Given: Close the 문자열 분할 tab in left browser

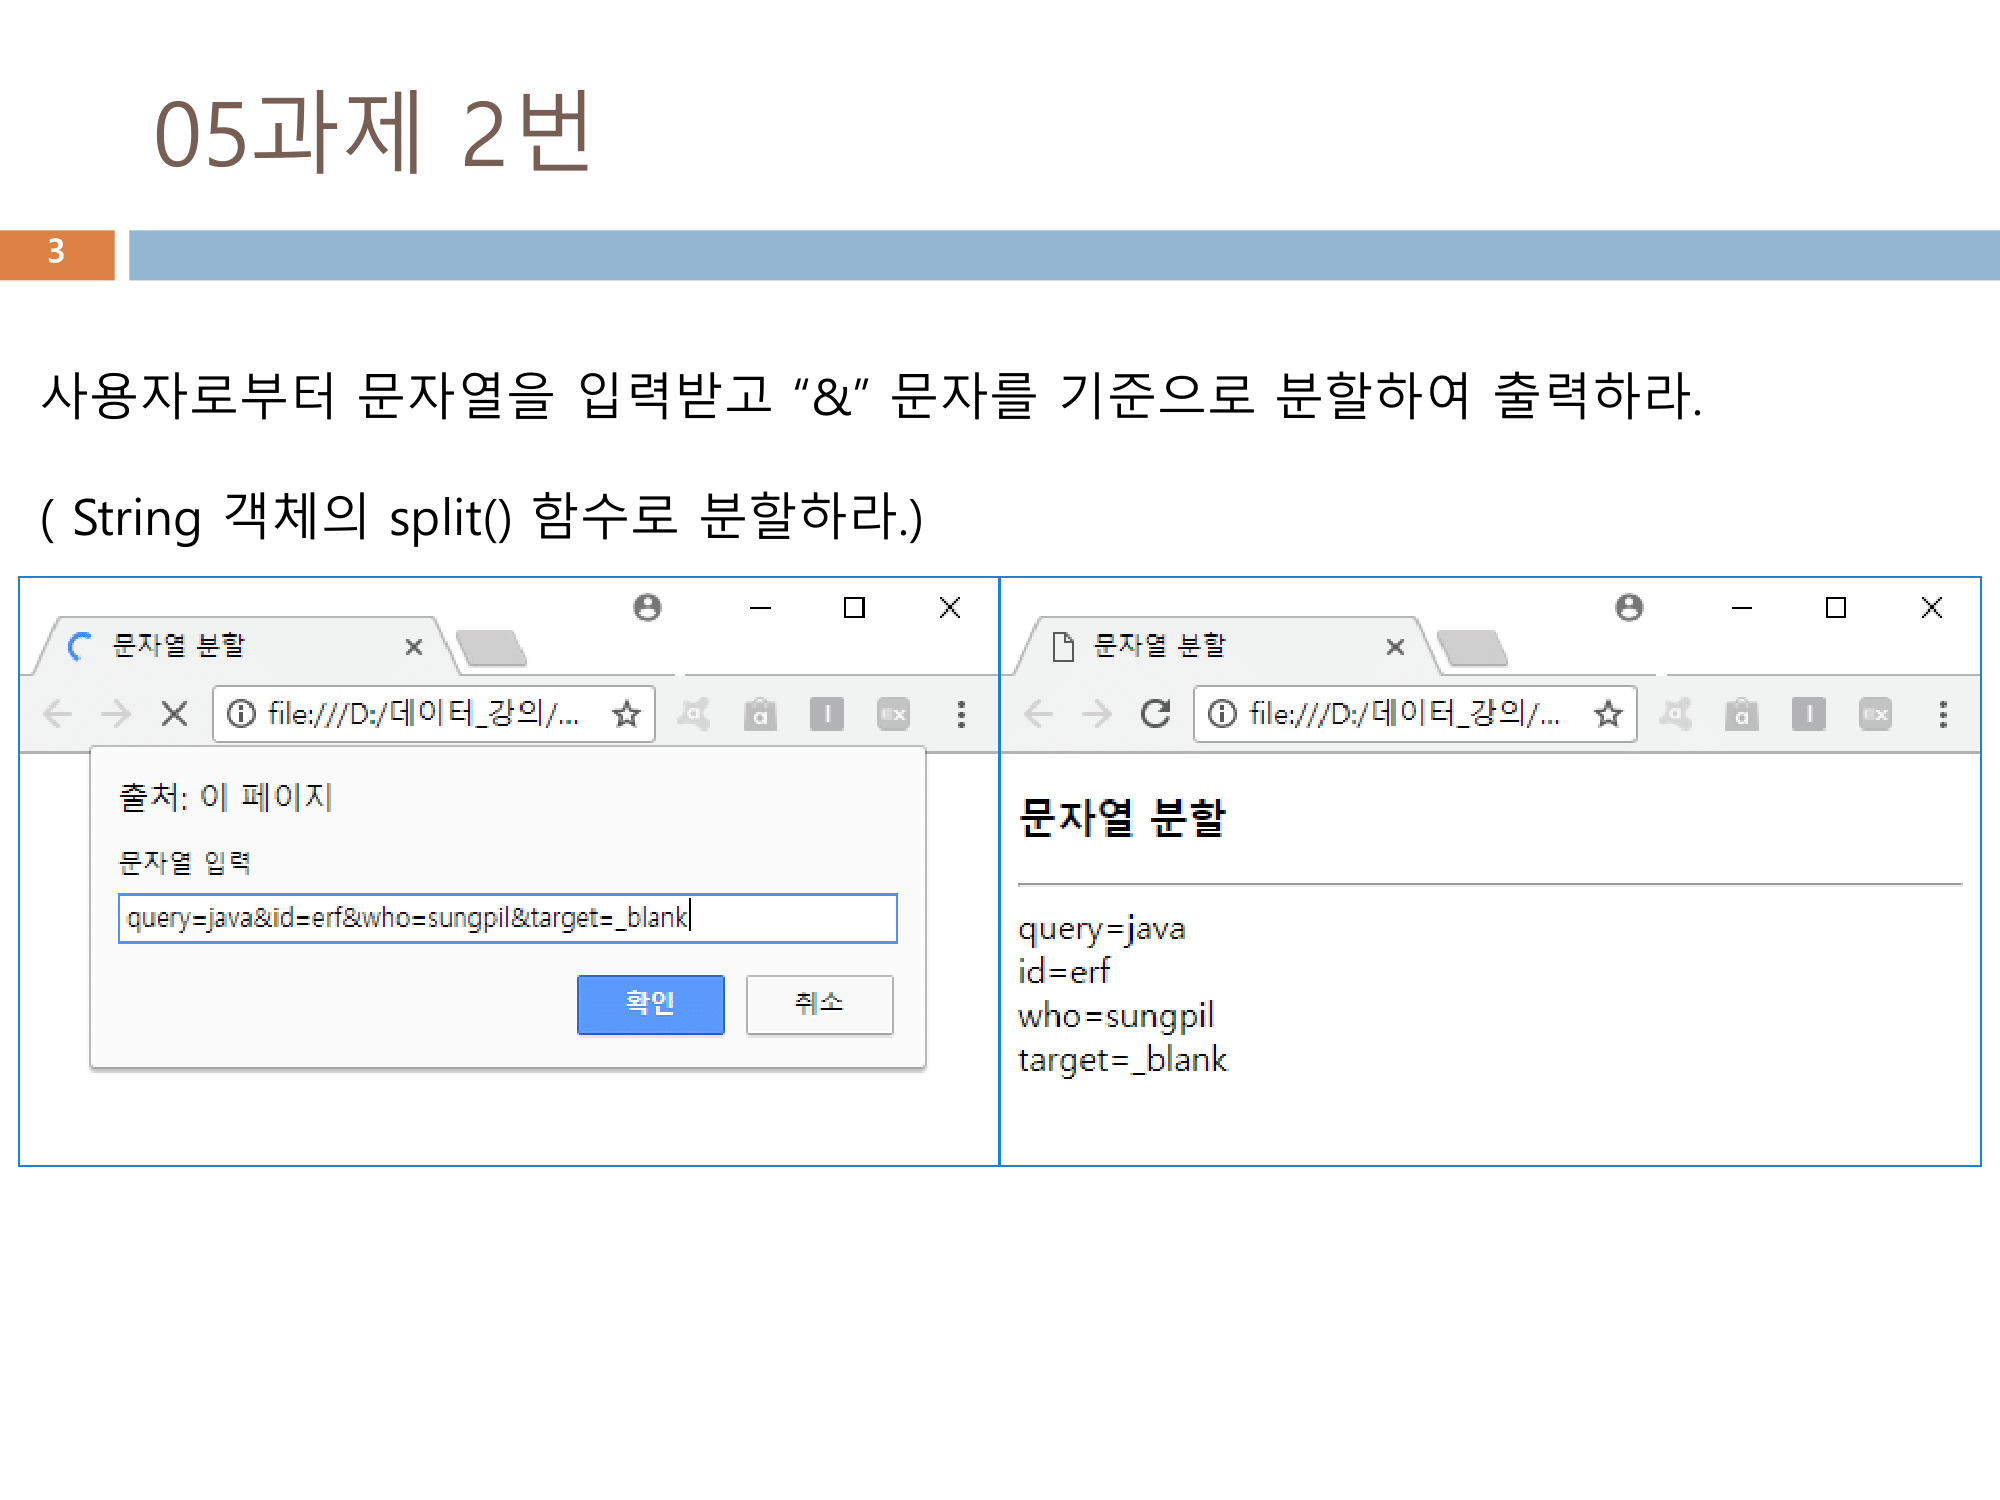Looking at the screenshot, I should 414,647.
